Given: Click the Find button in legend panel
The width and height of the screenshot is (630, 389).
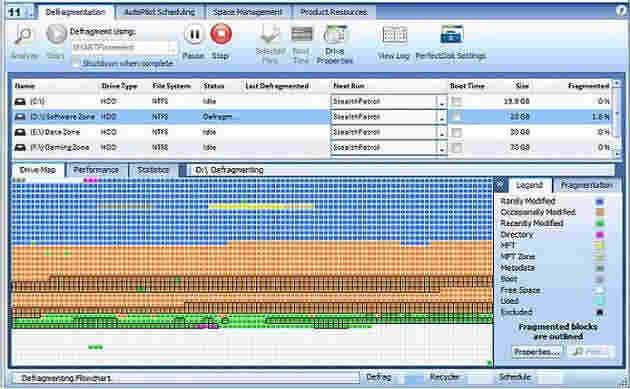Looking at the screenshot, I should pos(591,352).
